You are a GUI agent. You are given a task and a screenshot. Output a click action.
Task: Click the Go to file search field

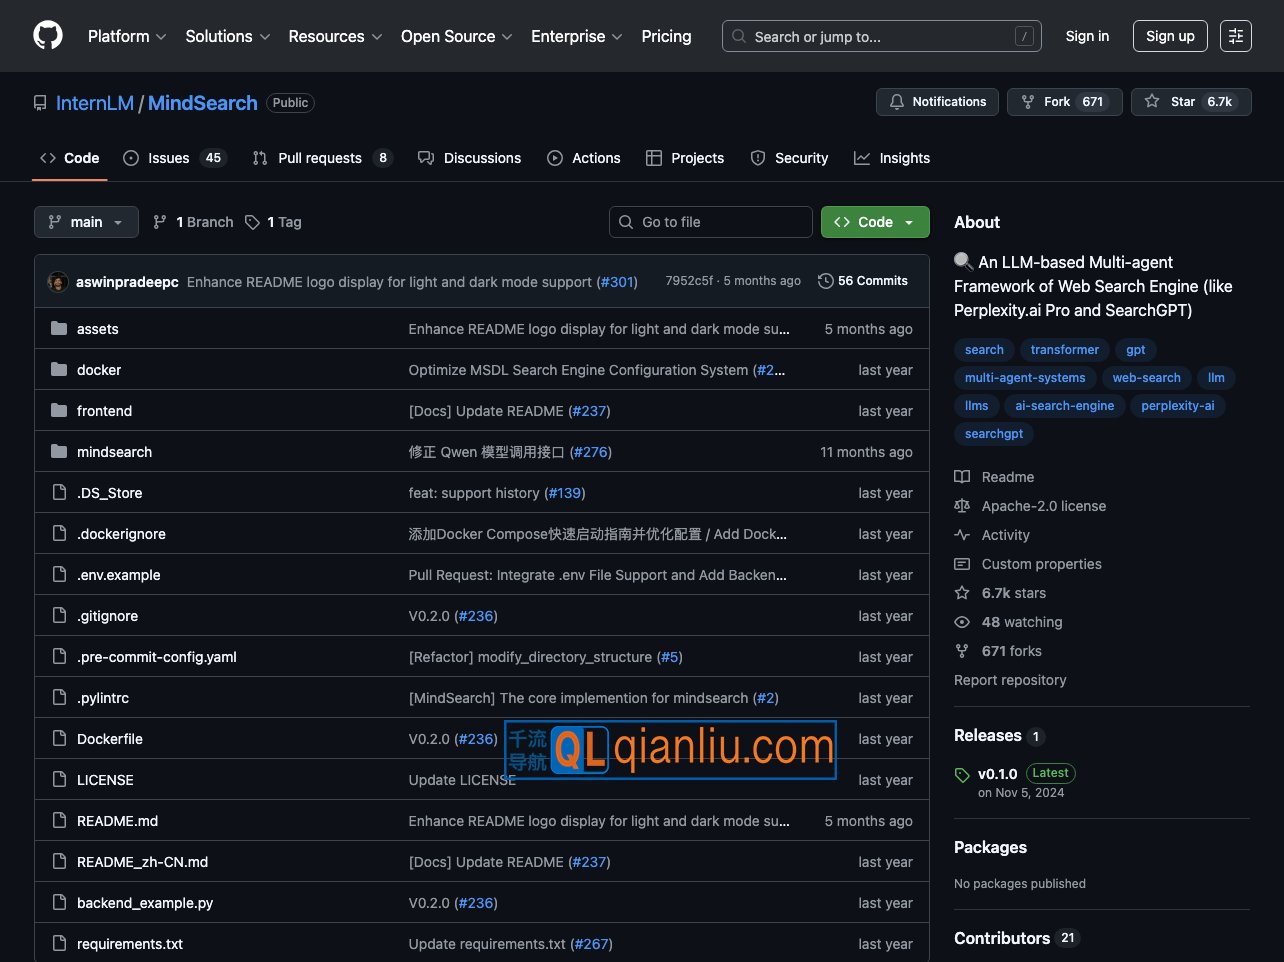coord(710,222)
